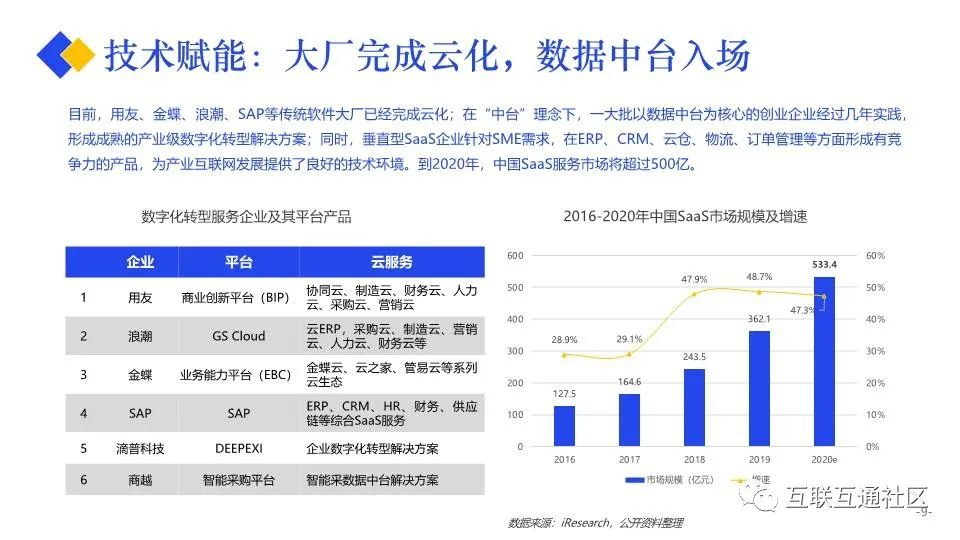Click the WeChat icon in the watermark

pos(759,497)
